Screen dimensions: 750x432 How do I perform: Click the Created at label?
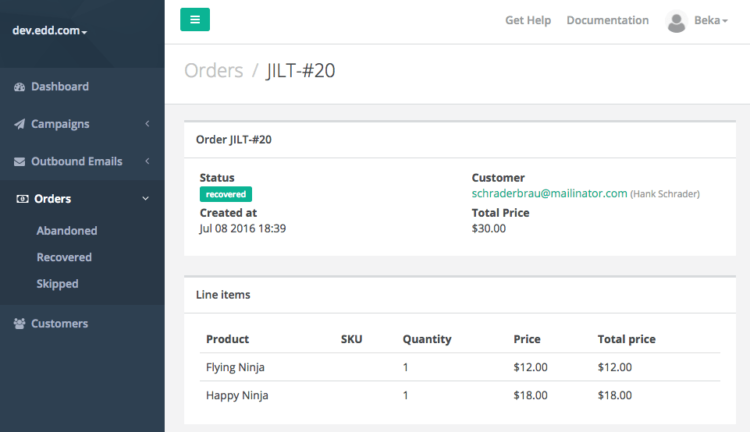pos(228,213)
